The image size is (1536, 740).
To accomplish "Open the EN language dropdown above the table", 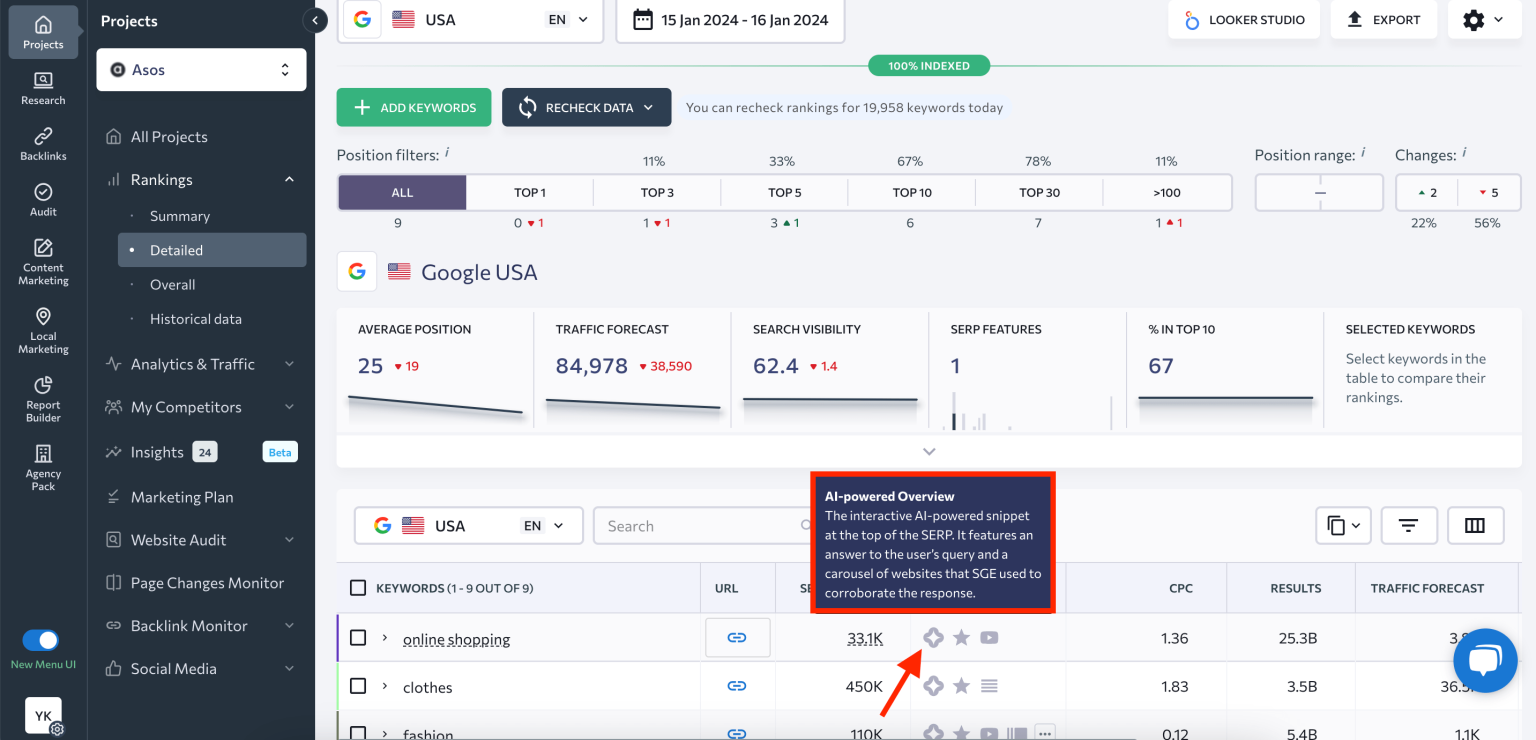I will click(x=541, y=525).
